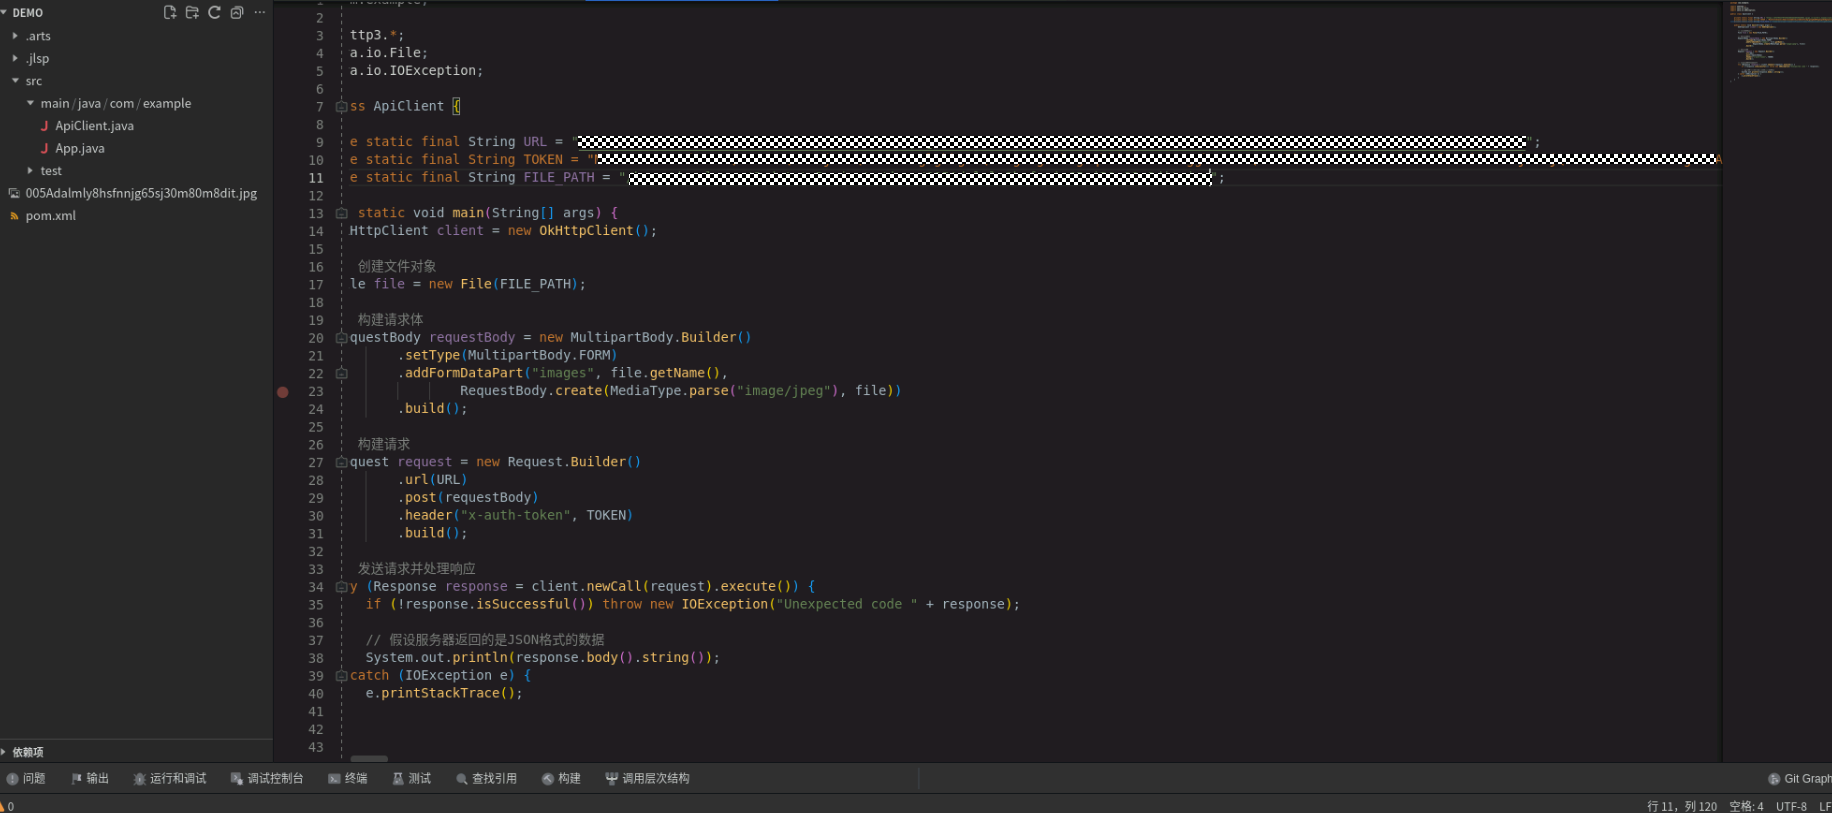Open the 查找引用 panel tab

pyautogui.click(x=487, y=779)
